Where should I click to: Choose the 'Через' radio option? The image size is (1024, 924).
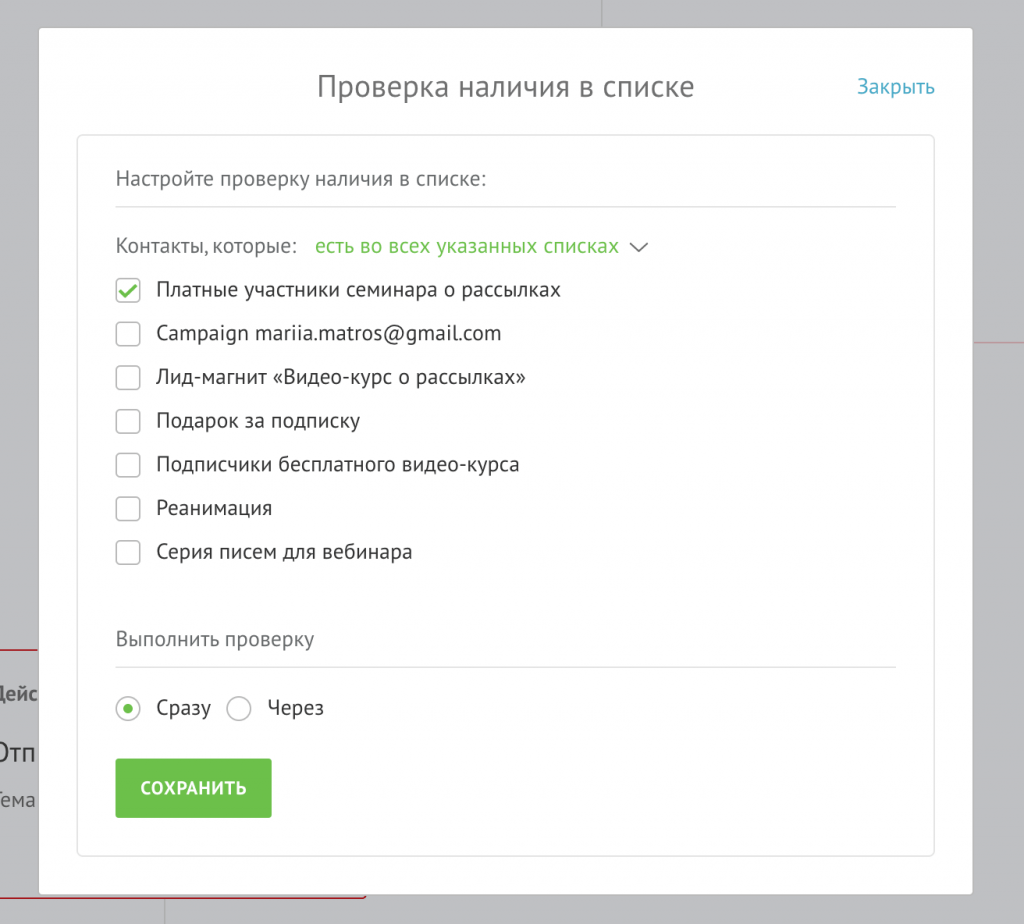pyautogui.click(x=239, y=709)
